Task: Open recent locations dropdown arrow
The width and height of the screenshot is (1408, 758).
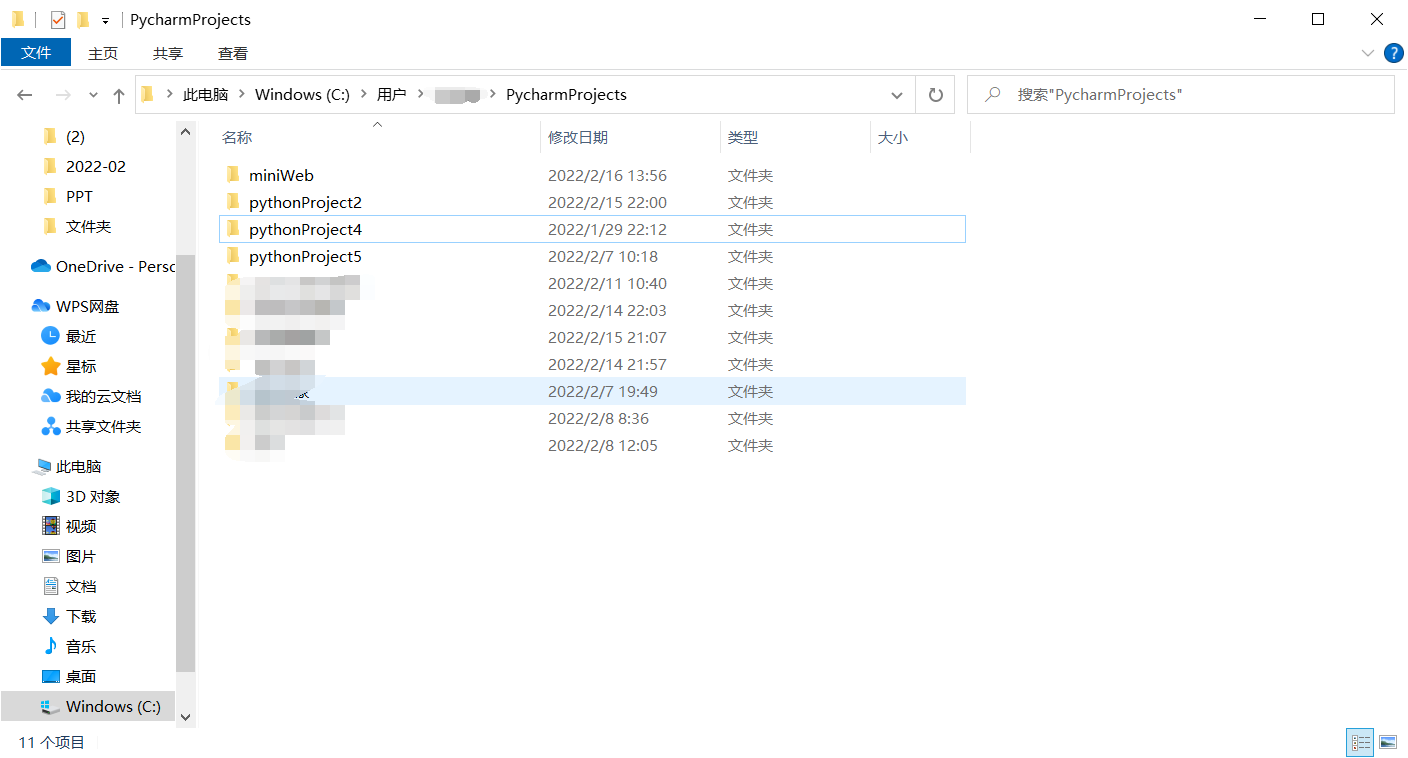Action: (x=94, y=95)
